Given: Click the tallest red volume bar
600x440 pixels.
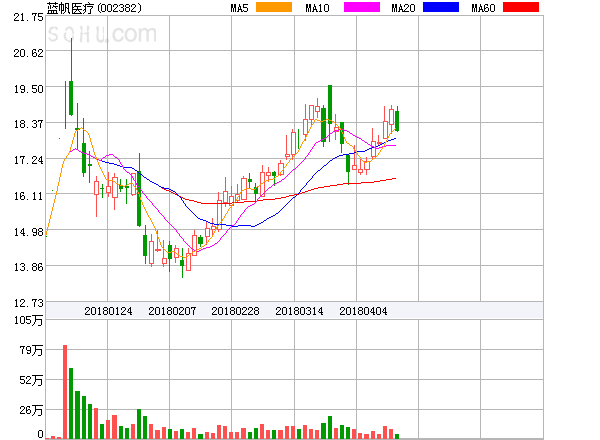Looking at the screenshot, I should point(65,392).
